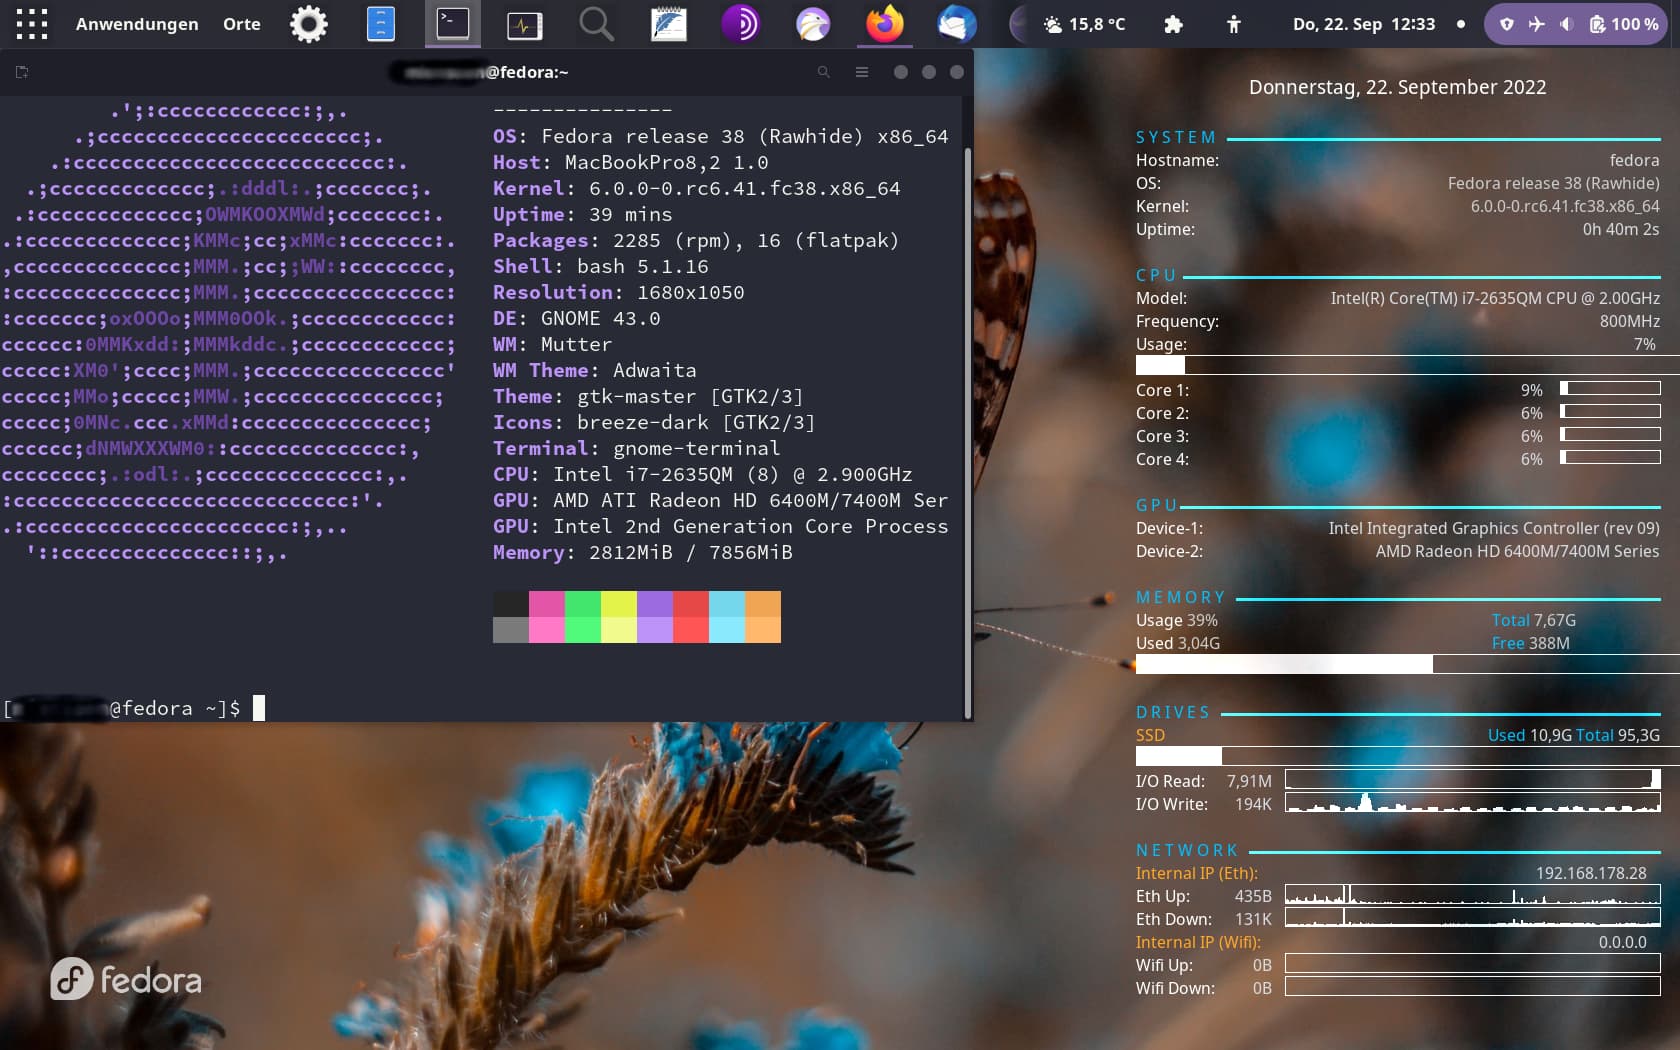Open the weather indicator showing 15,8 °C
This screenshot has width=1680, height=1050.
1085,24
